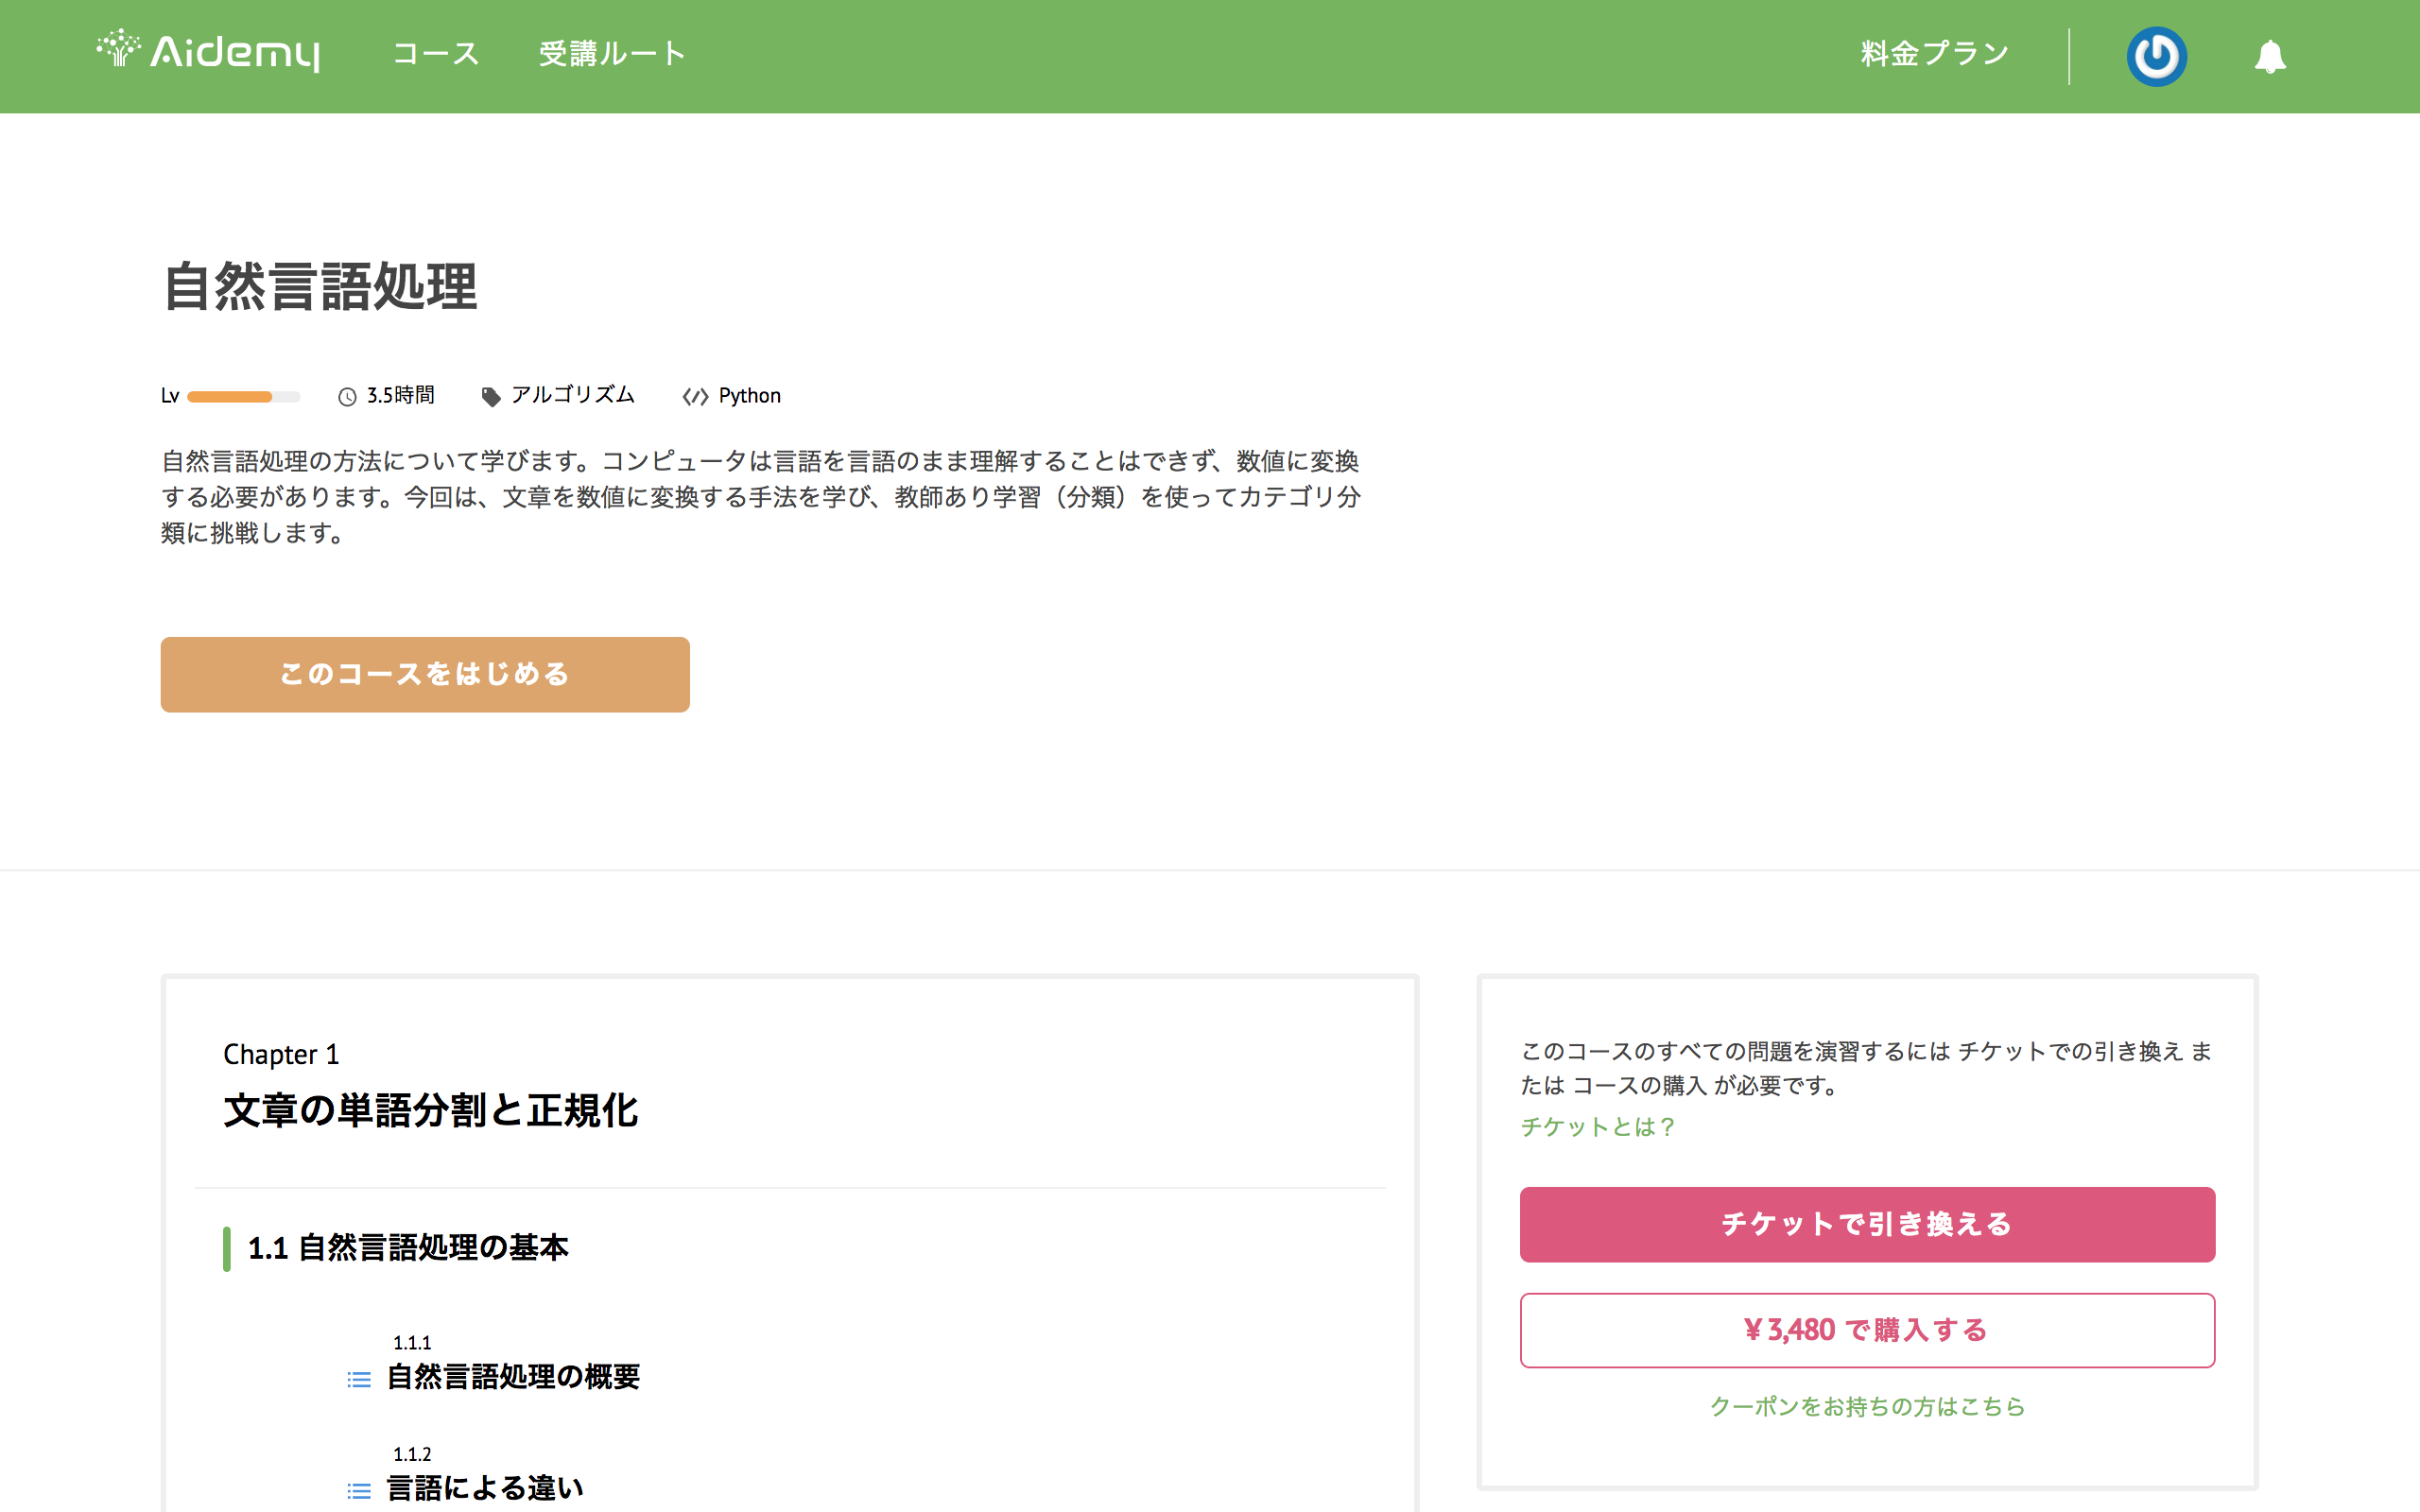Viewport: 2420px width, 1512px height.
Task: Start course with このコースをはじめる button
Action: click(425, 675)
